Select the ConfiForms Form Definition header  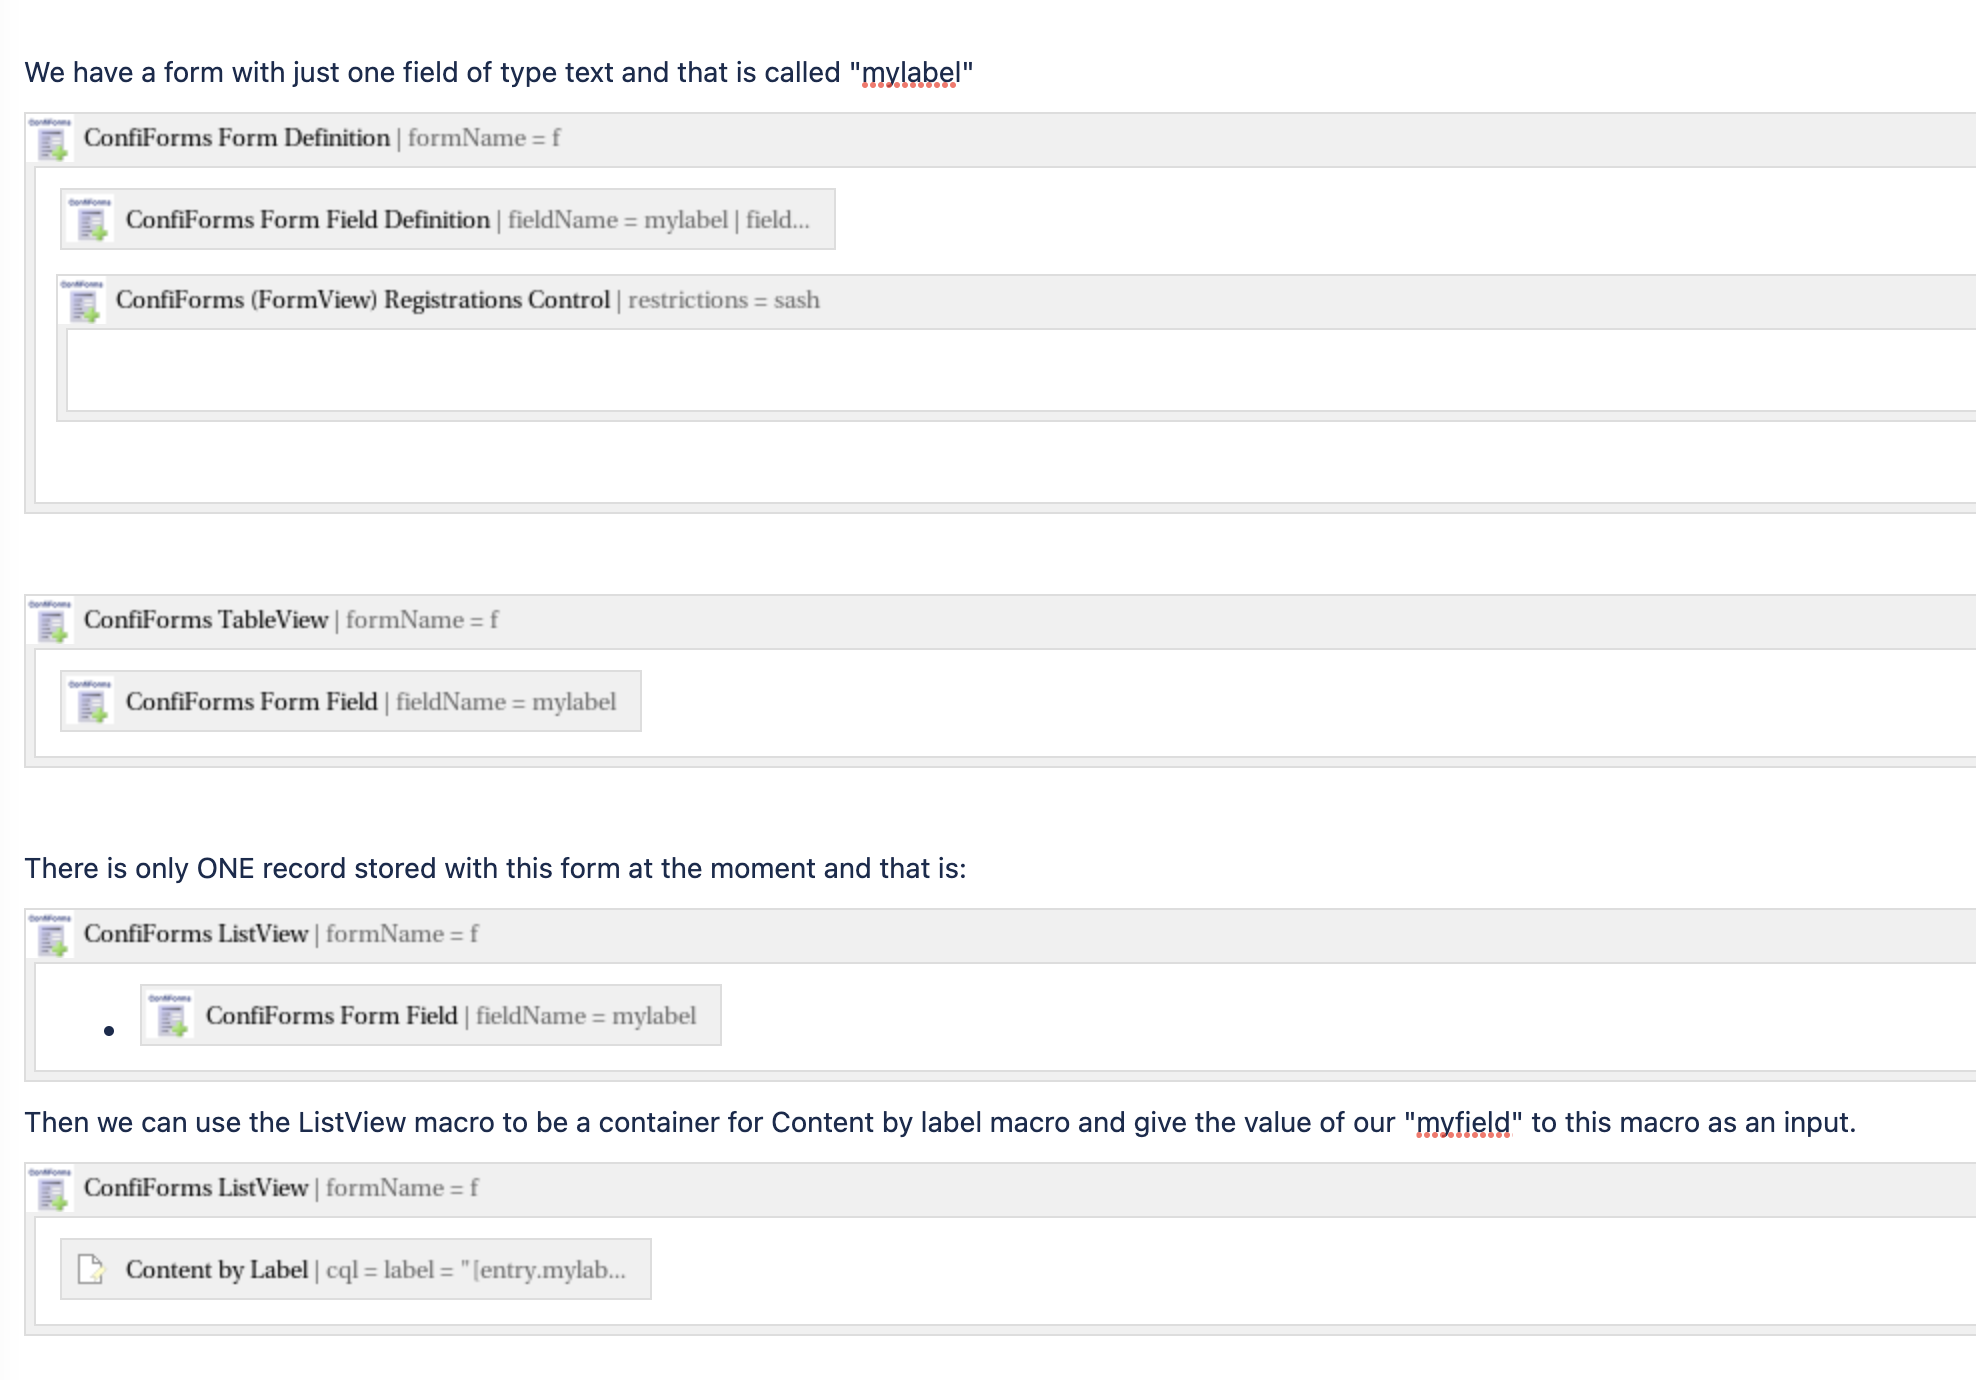click(1000, 140)
